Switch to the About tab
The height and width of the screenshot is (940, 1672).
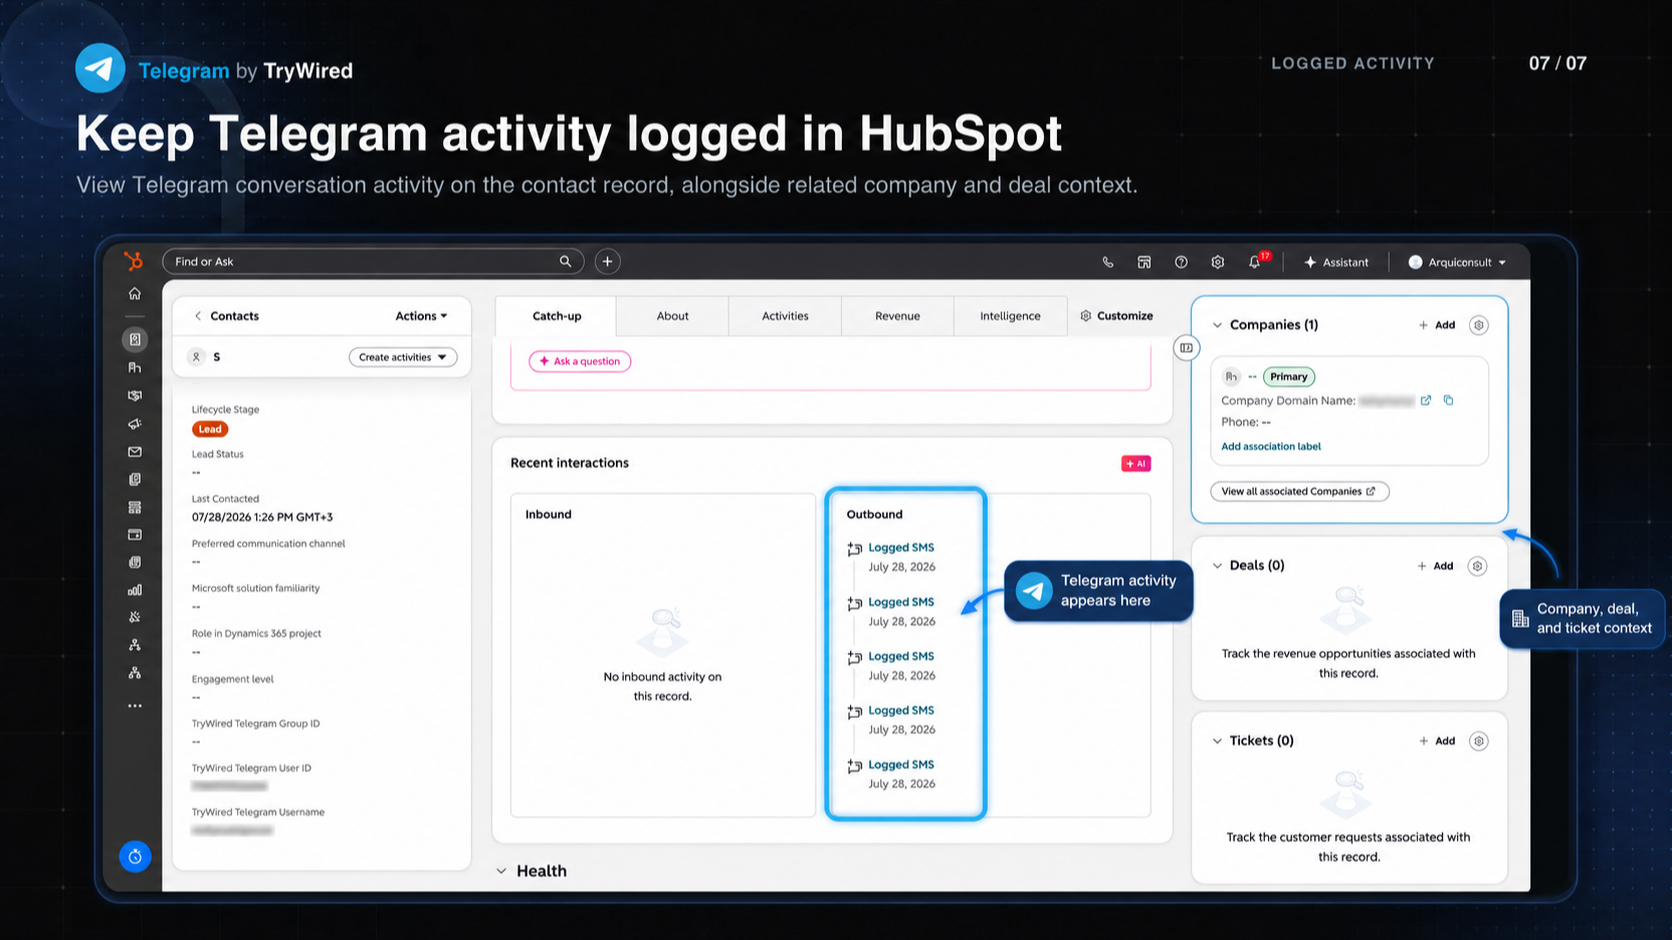pyautogui.click(x=672, y=316)
